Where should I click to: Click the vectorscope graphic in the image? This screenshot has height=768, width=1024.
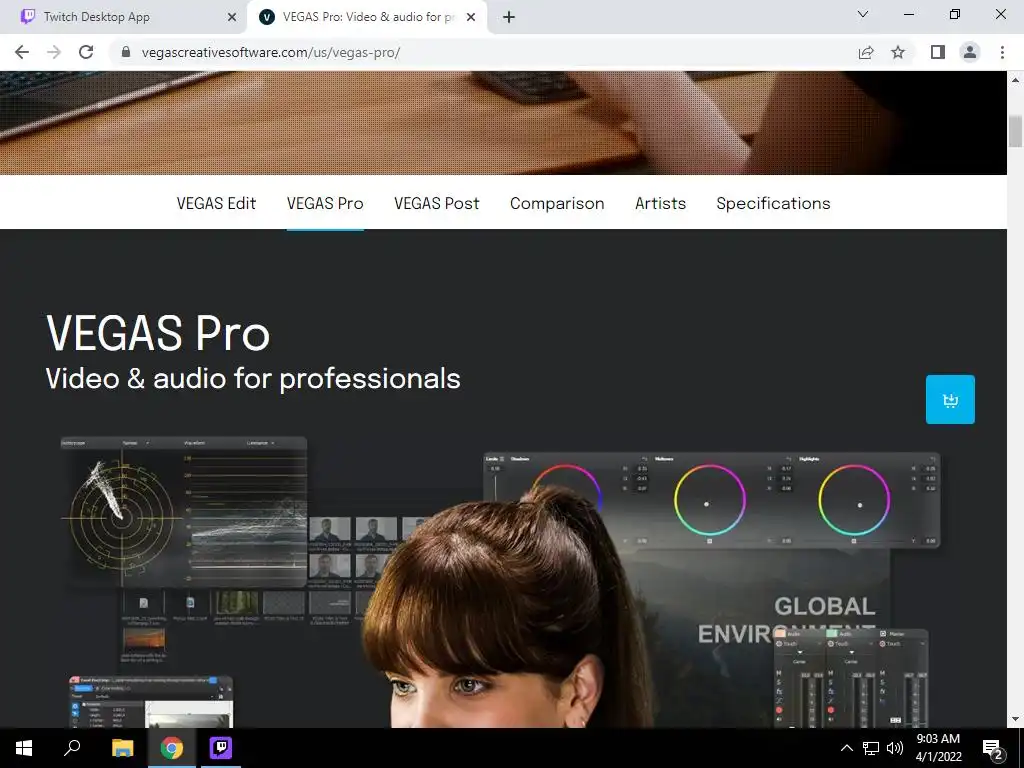[x=122, y=519]
